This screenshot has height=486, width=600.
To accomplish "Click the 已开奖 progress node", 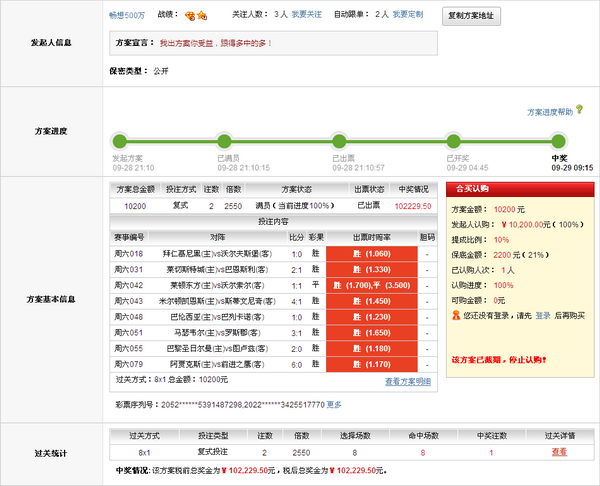I will tap(449, 139).
